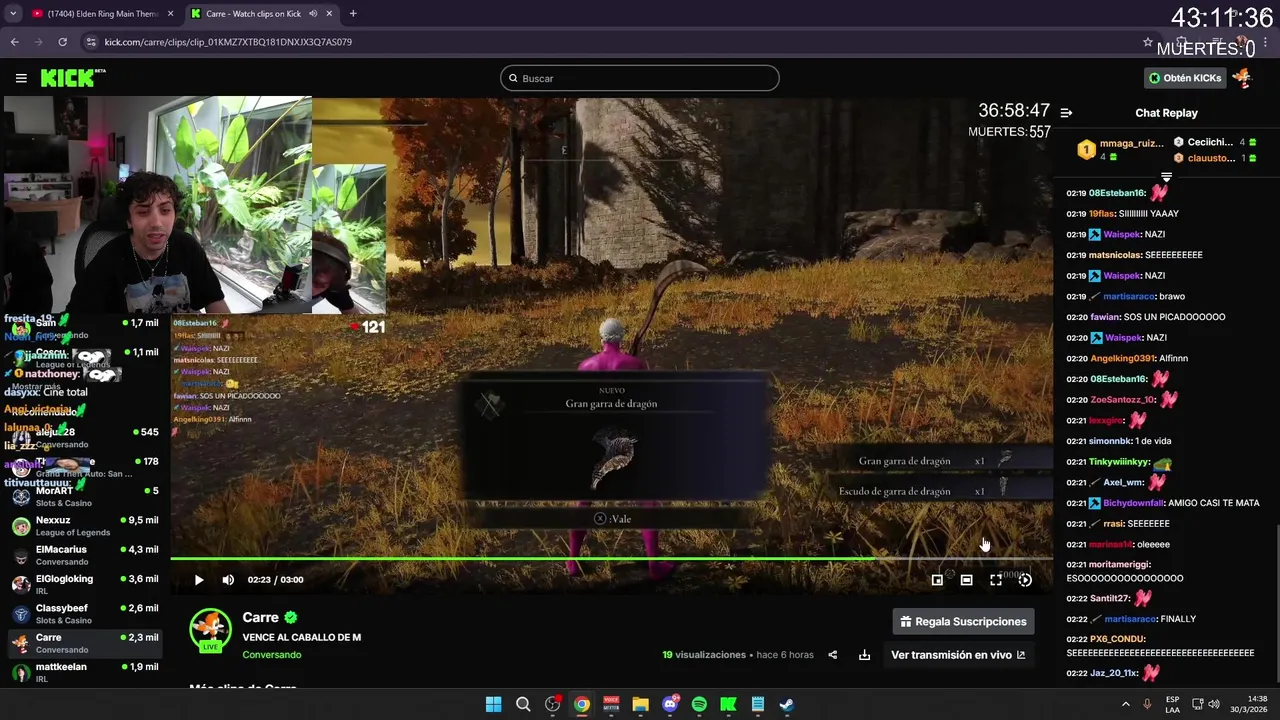Open Ver transmisión en vivo link
Viewport: 1280px width, 720px height.
click(958, 655)
